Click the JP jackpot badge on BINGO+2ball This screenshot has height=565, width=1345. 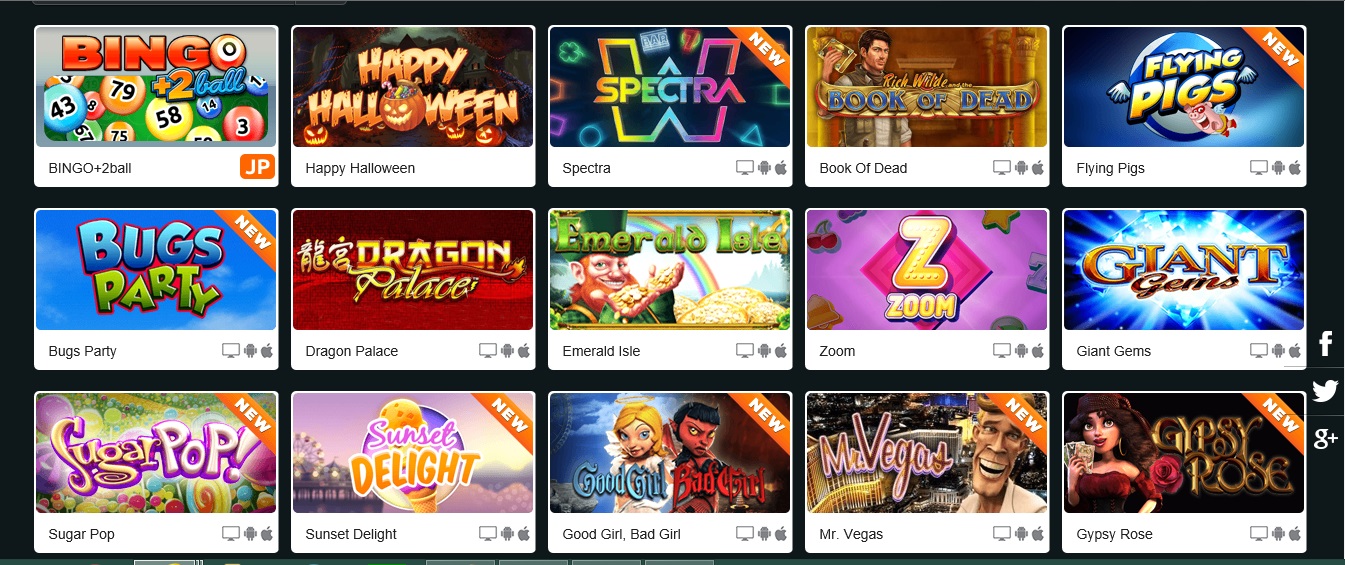pos(257,167)
